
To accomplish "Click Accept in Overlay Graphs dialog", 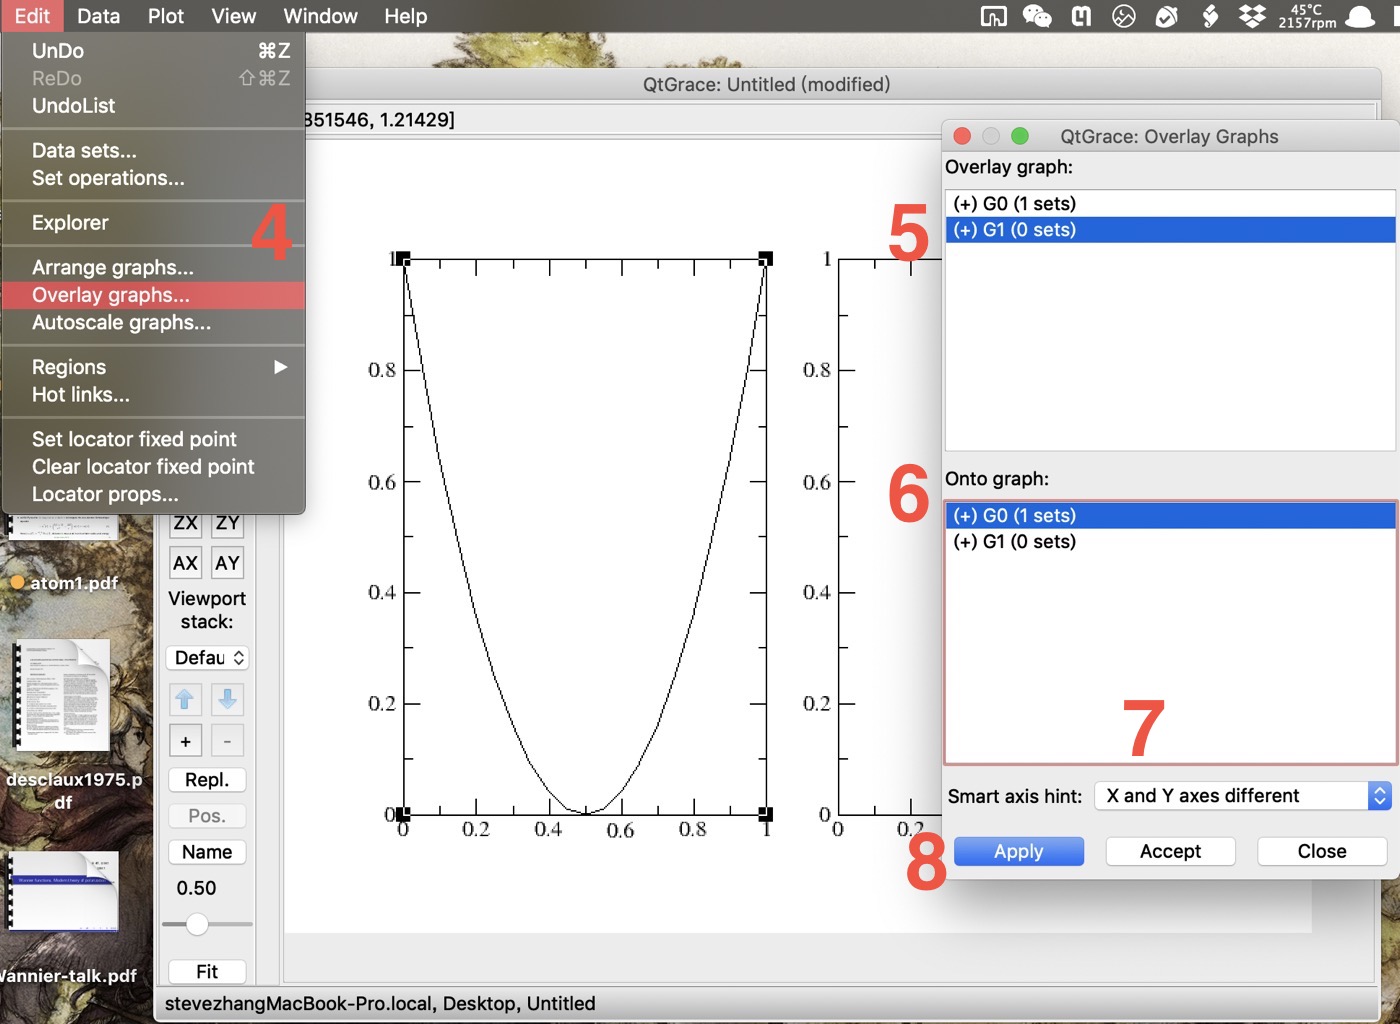I will coord(1170,851).
